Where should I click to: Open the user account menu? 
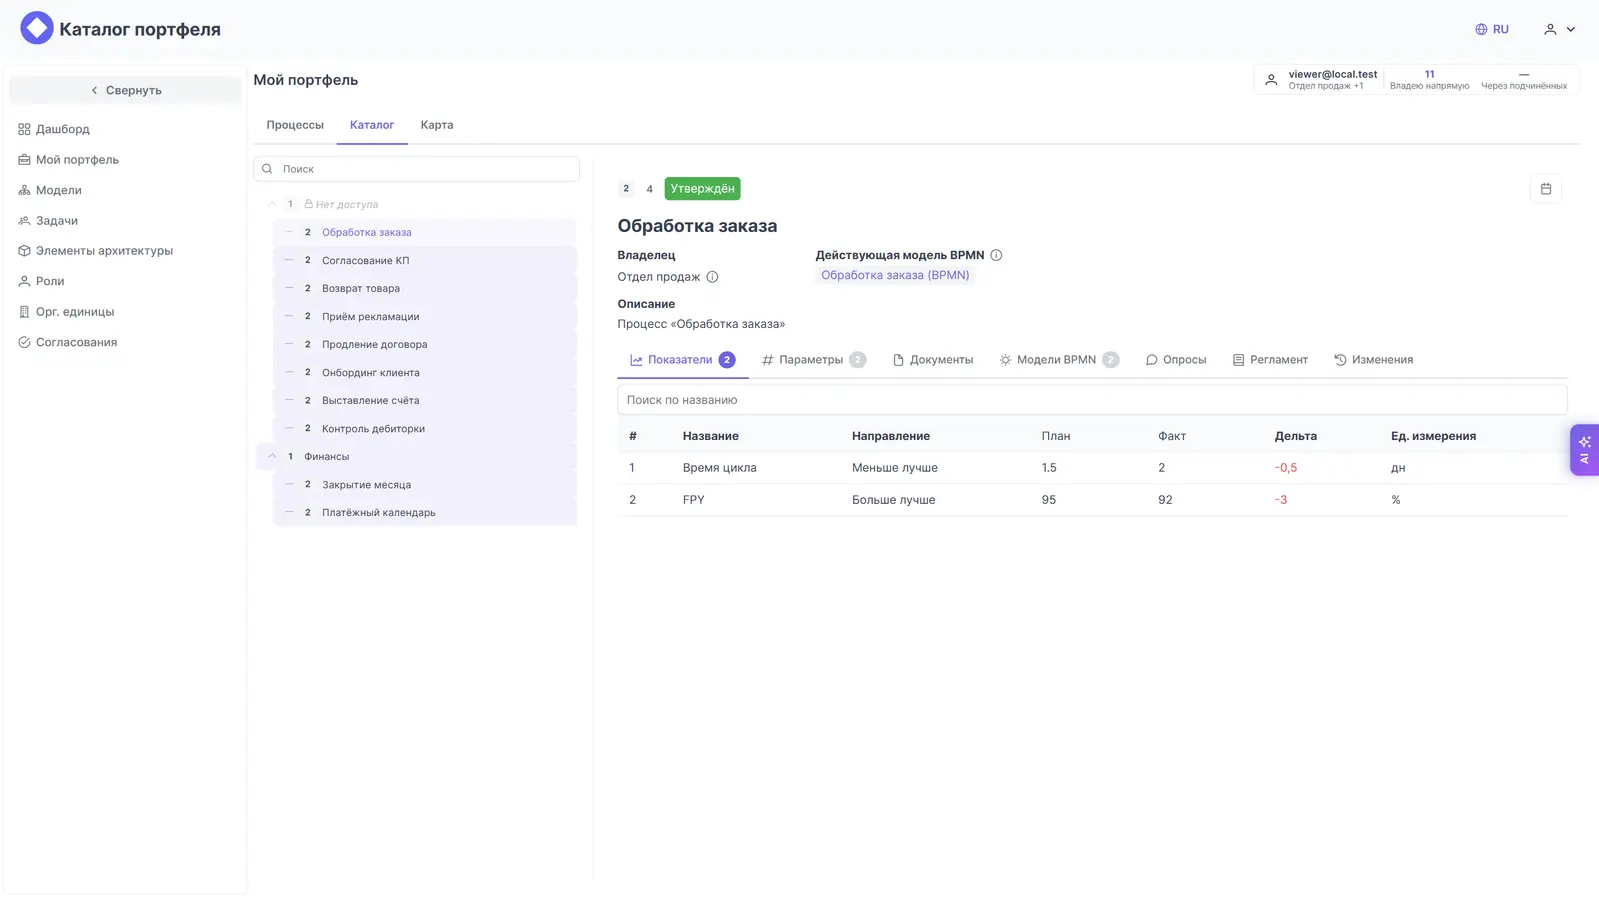click(1559, 29)
